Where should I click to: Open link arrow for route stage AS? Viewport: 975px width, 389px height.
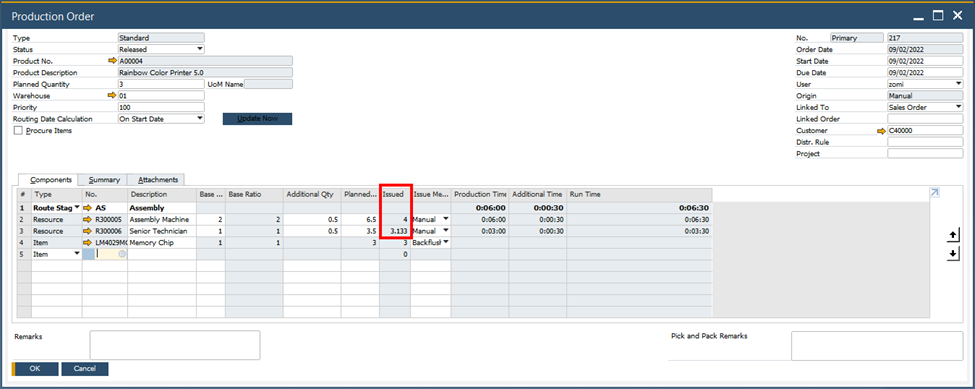(89, 208)
